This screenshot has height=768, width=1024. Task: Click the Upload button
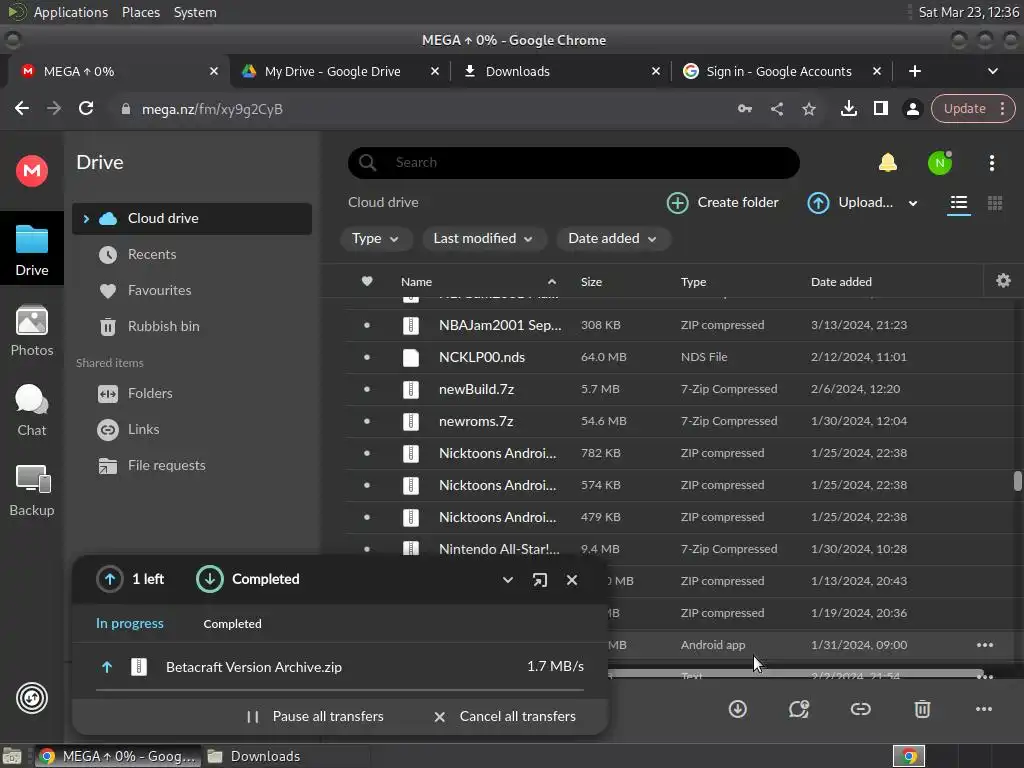[850, 203]
